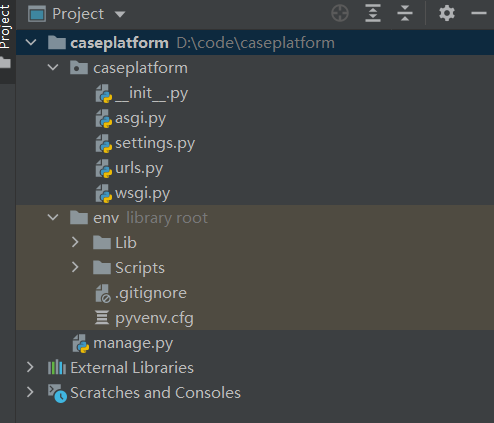Hide the Project panel with the minus icon
This screenshot has width=494, height=423.
[479, 14]
